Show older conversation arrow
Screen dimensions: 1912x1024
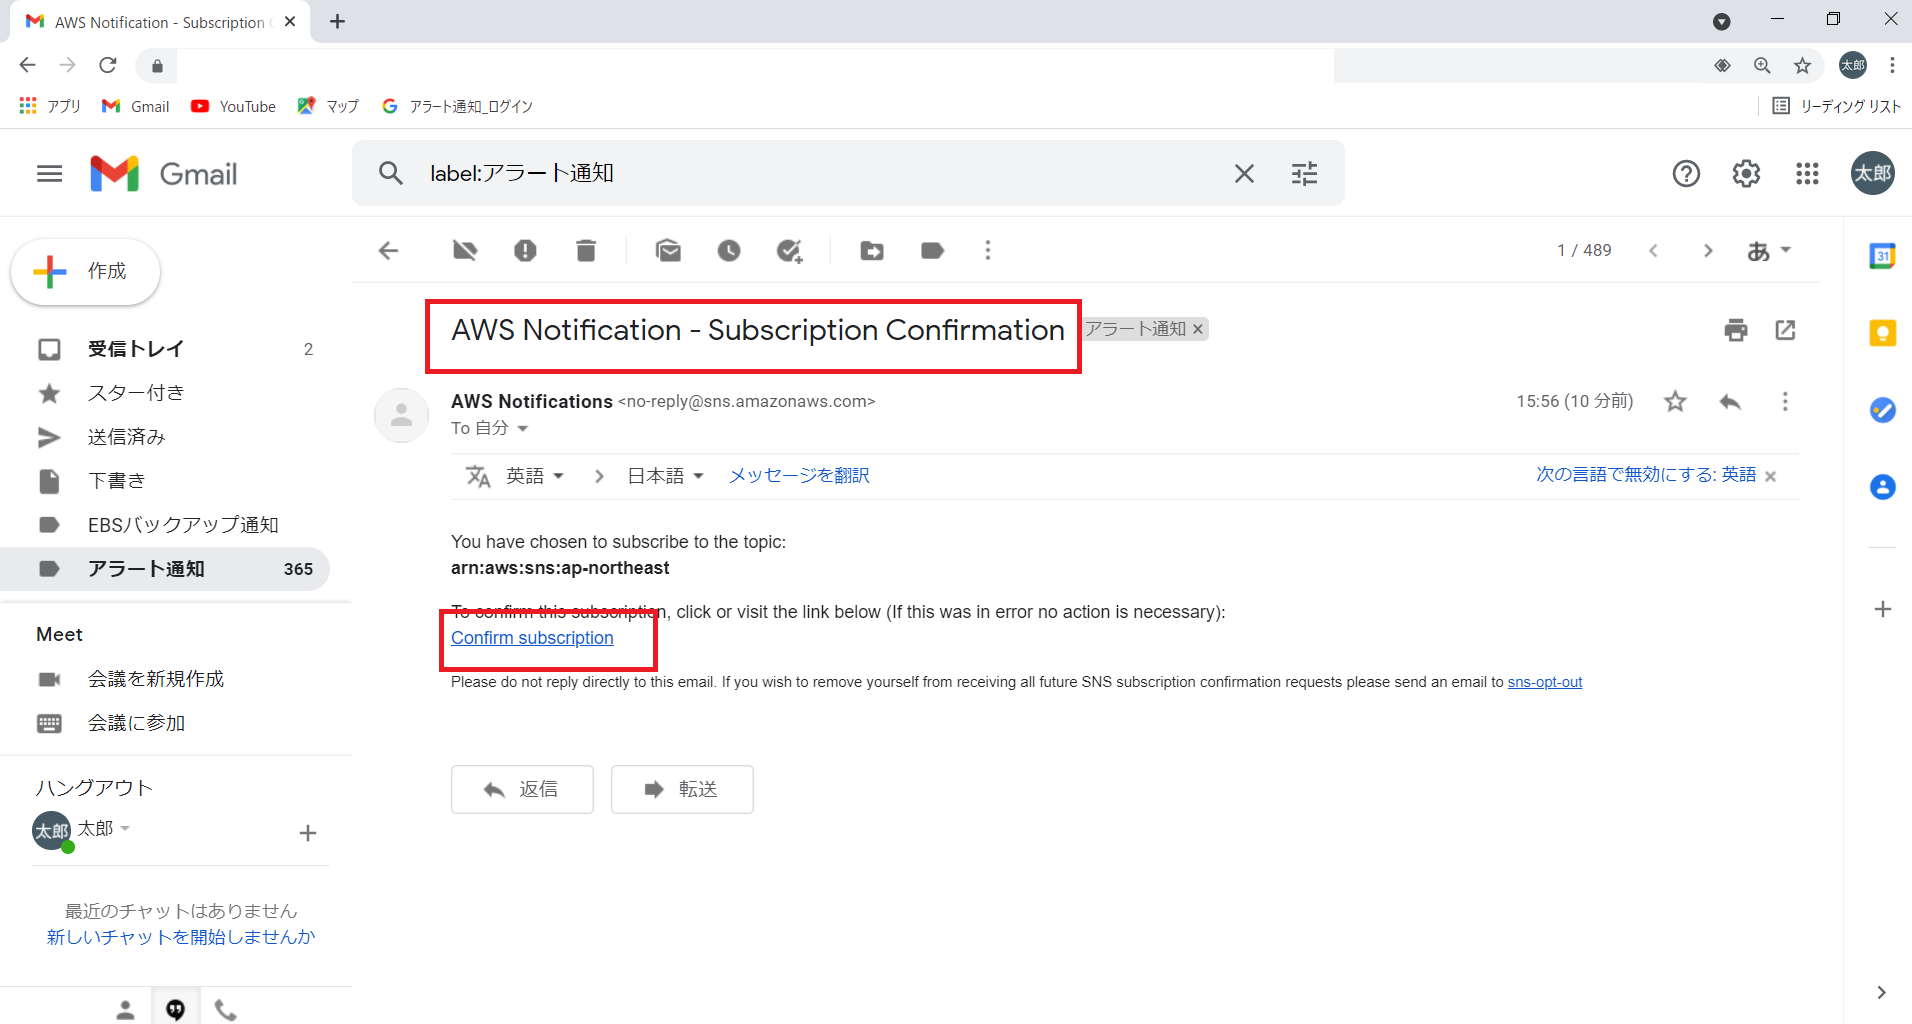(1708, 250)
